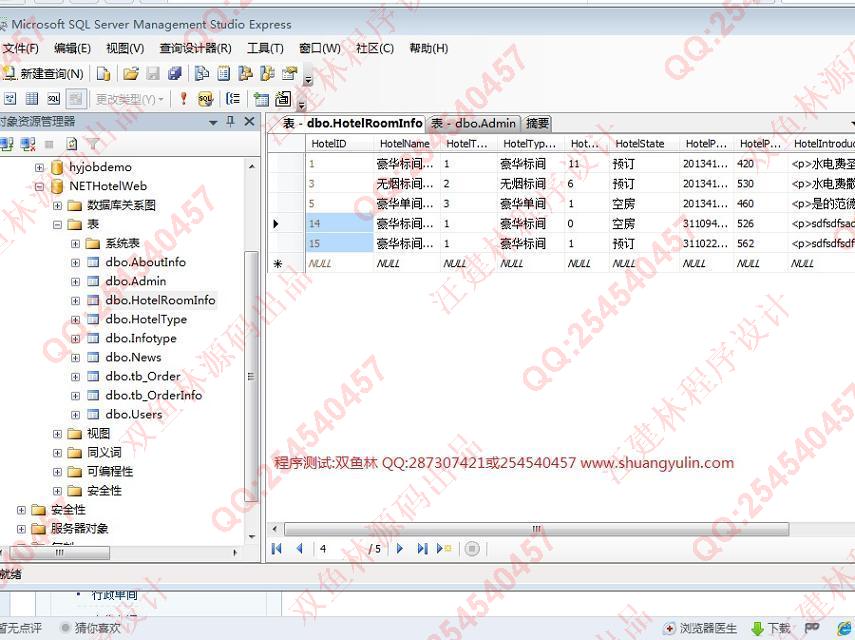Viewport: 855px width, 640px height.
Task: Select dbo.tb_OrderInfo table
Action: pyautogui.click(x=154, y=396)
